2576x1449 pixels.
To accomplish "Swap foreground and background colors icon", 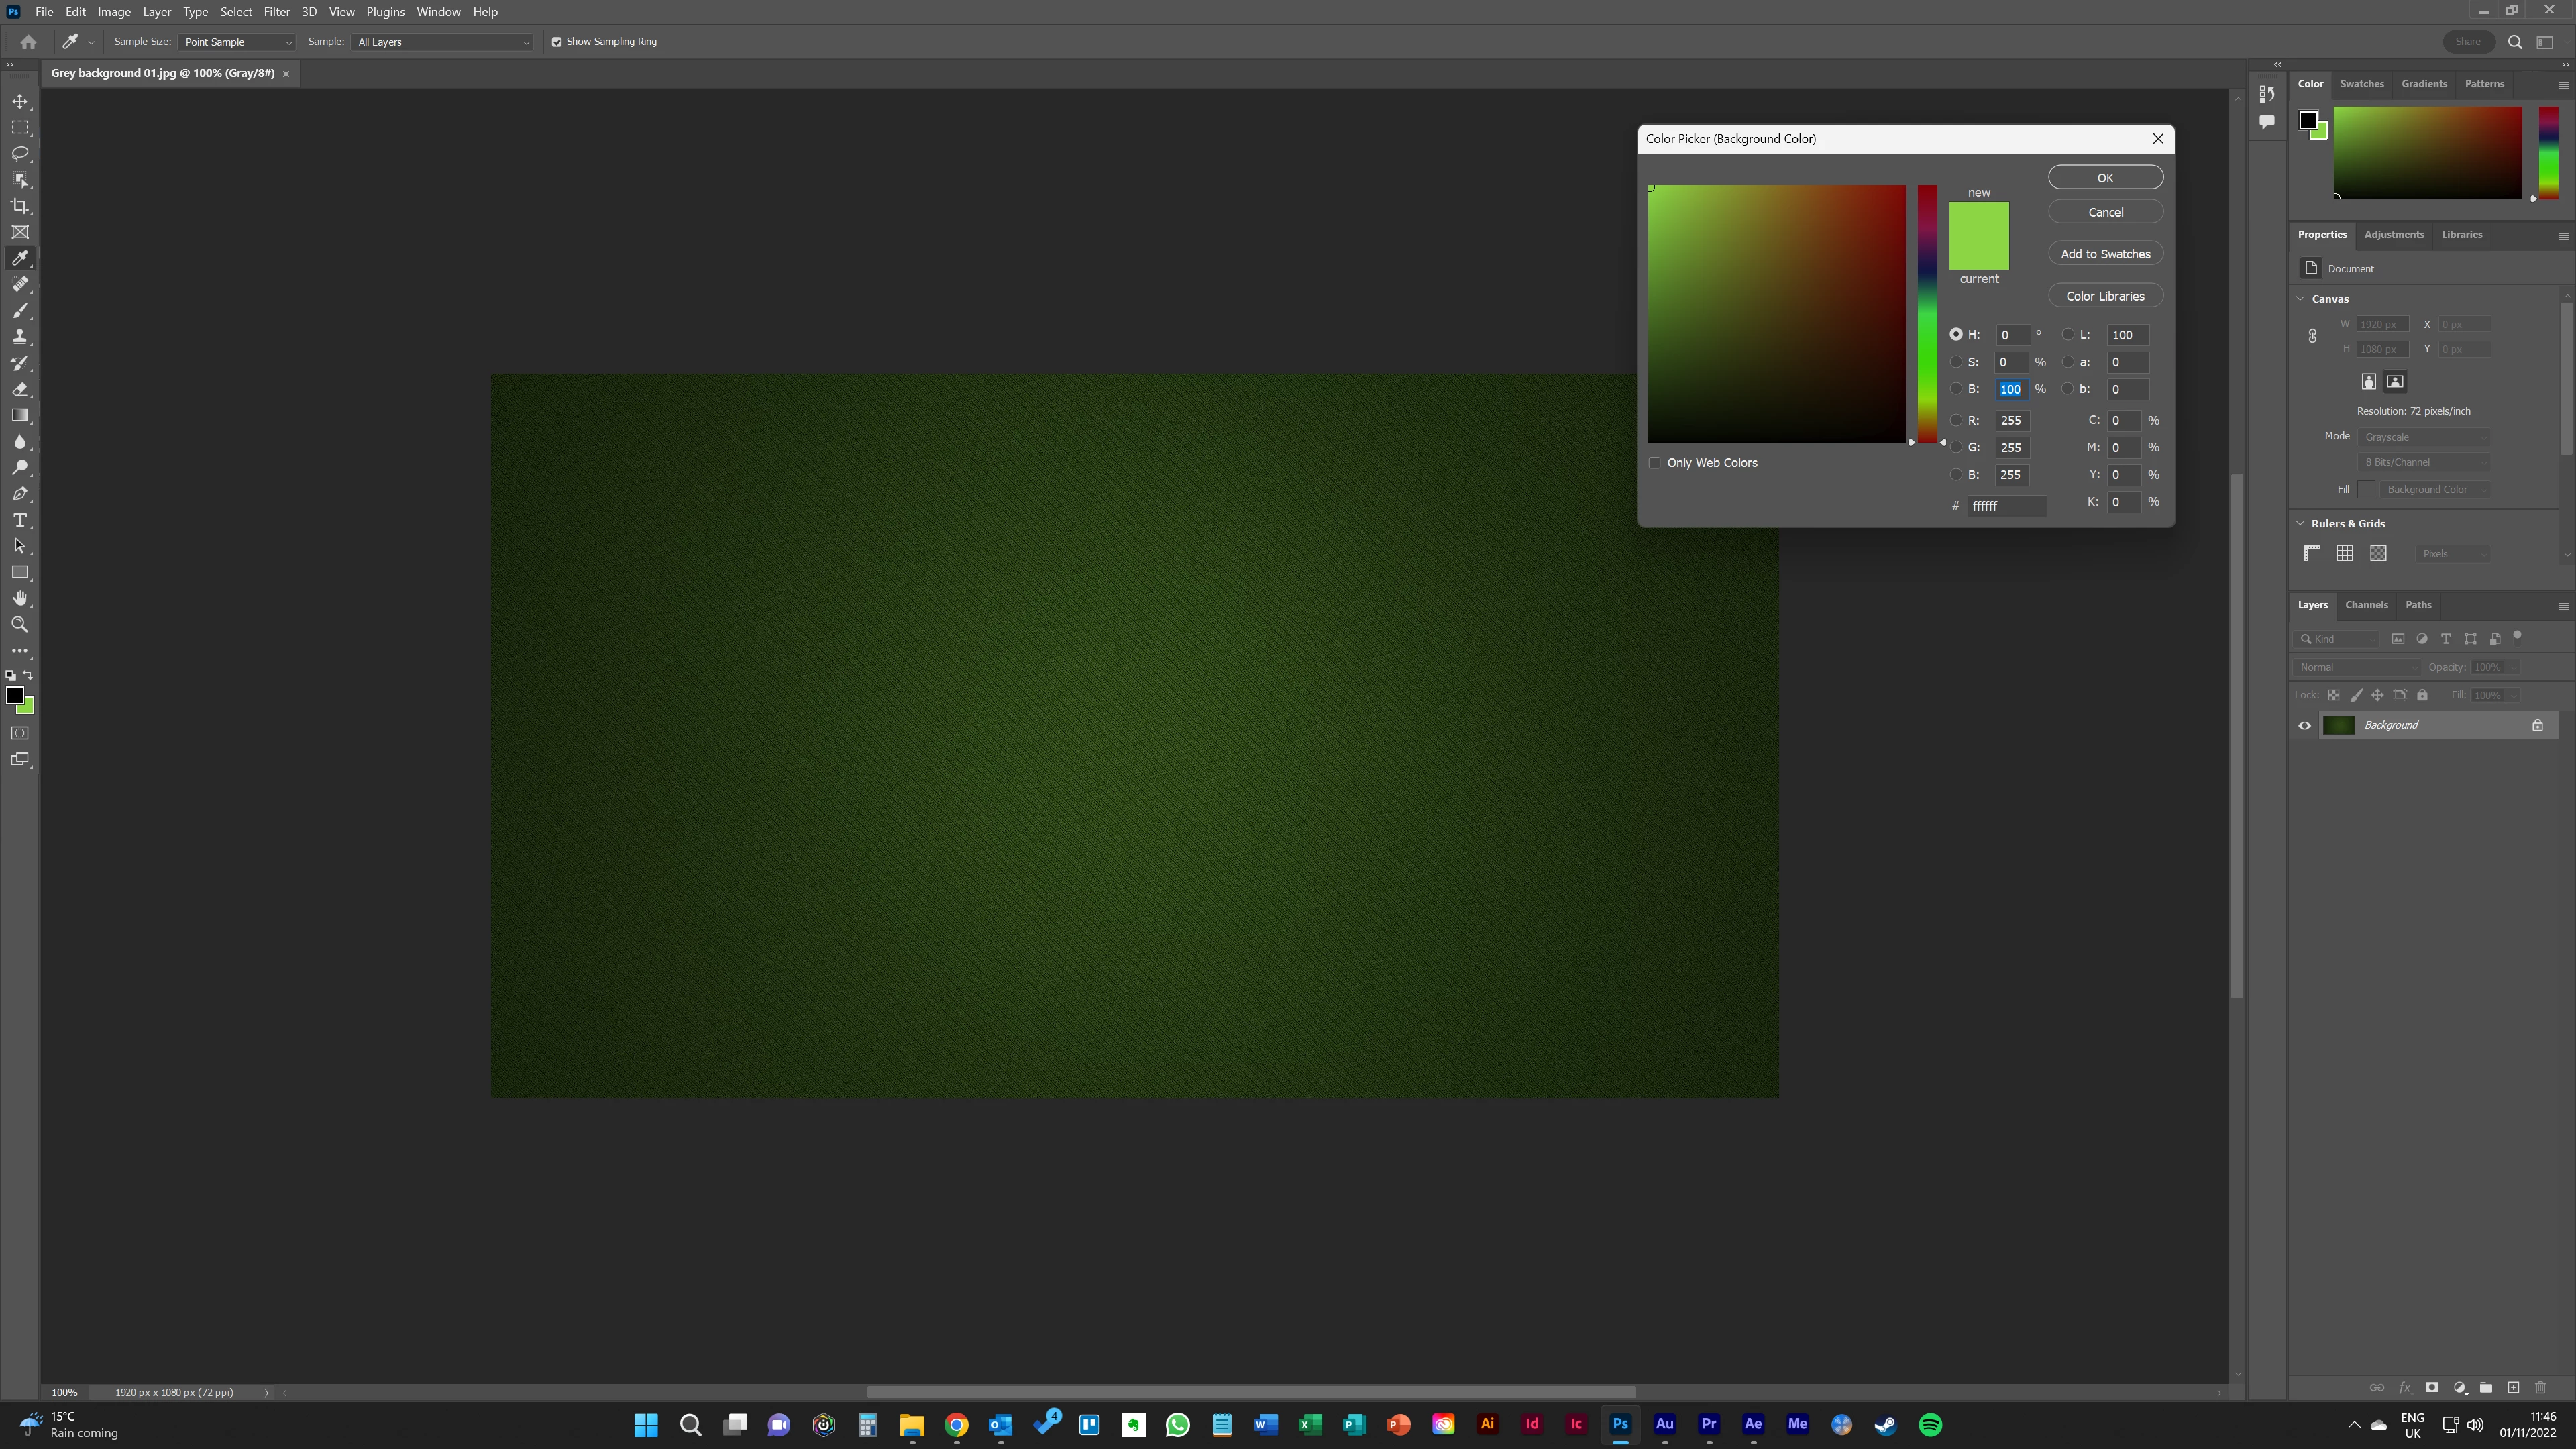I will point(28,675).
